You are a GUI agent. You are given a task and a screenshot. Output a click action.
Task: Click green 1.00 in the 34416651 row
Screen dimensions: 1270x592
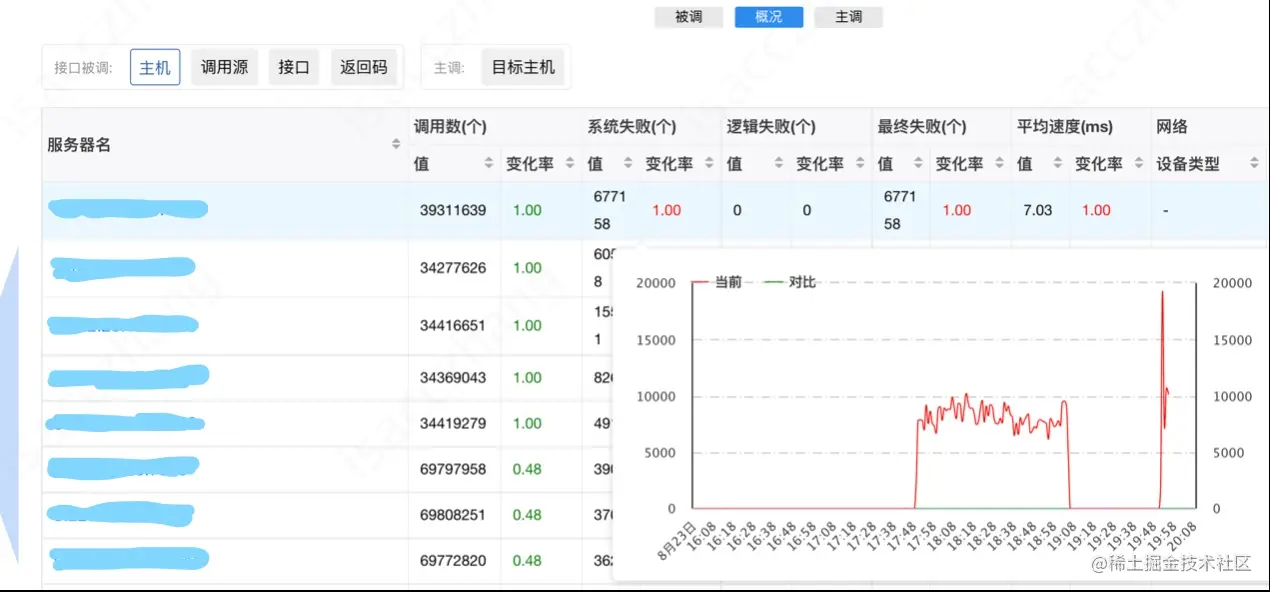click(527, 326)
